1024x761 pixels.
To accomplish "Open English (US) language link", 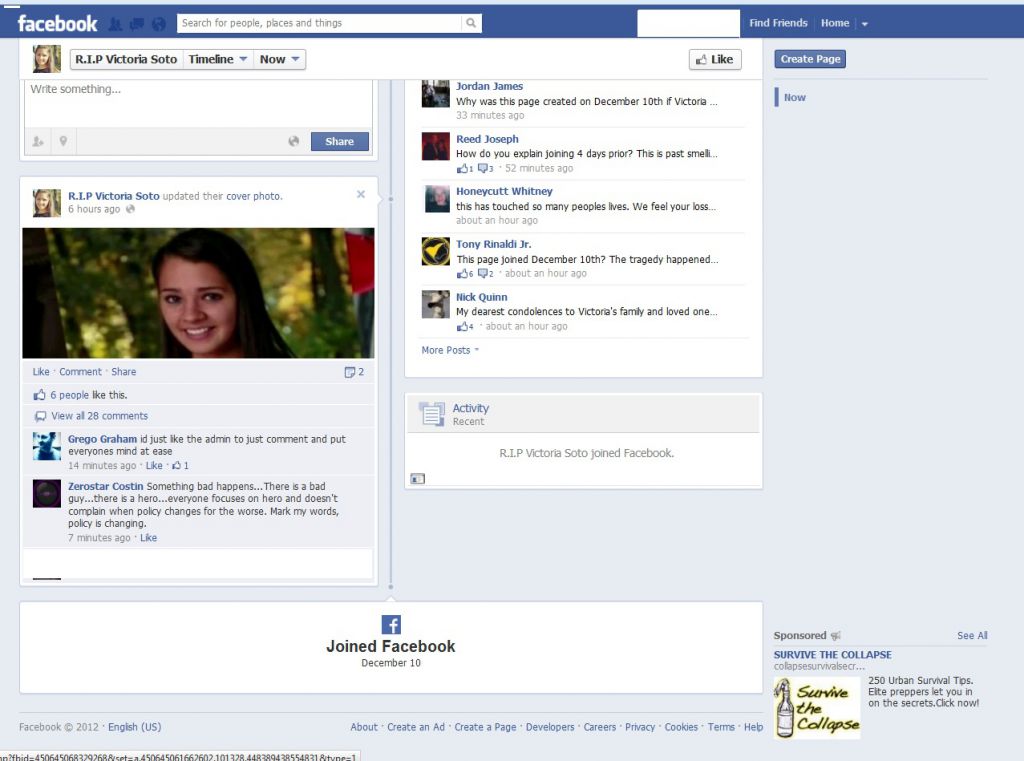I will click(135, 727).
